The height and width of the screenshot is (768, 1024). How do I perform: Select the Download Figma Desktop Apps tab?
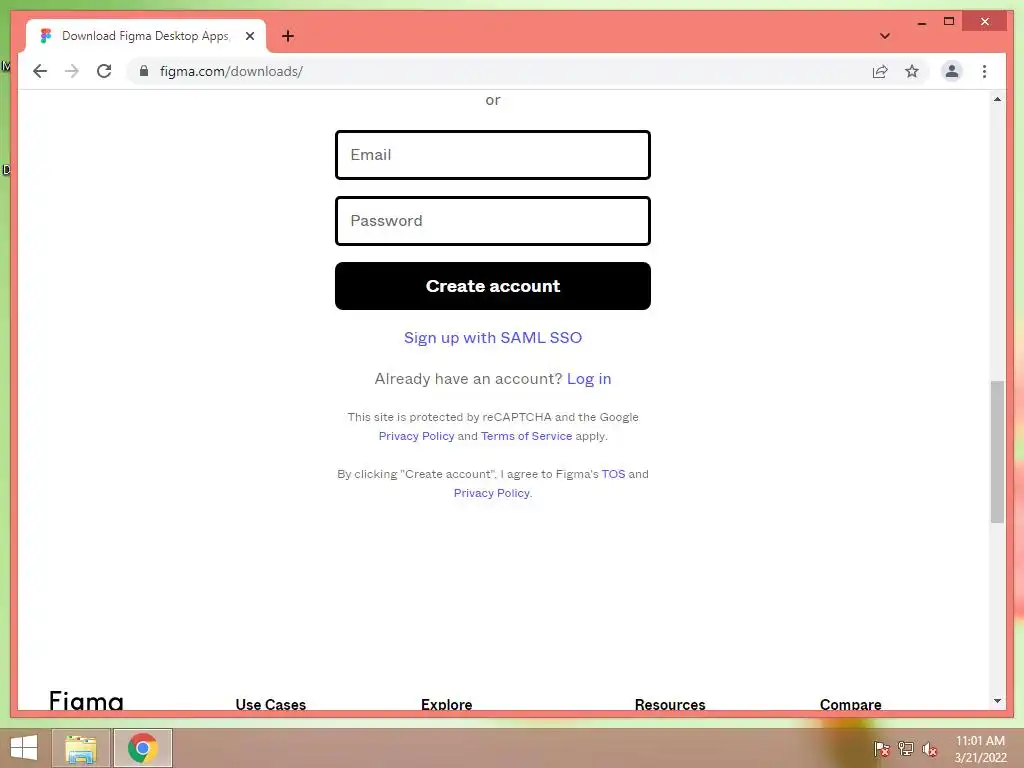point(146,36)
